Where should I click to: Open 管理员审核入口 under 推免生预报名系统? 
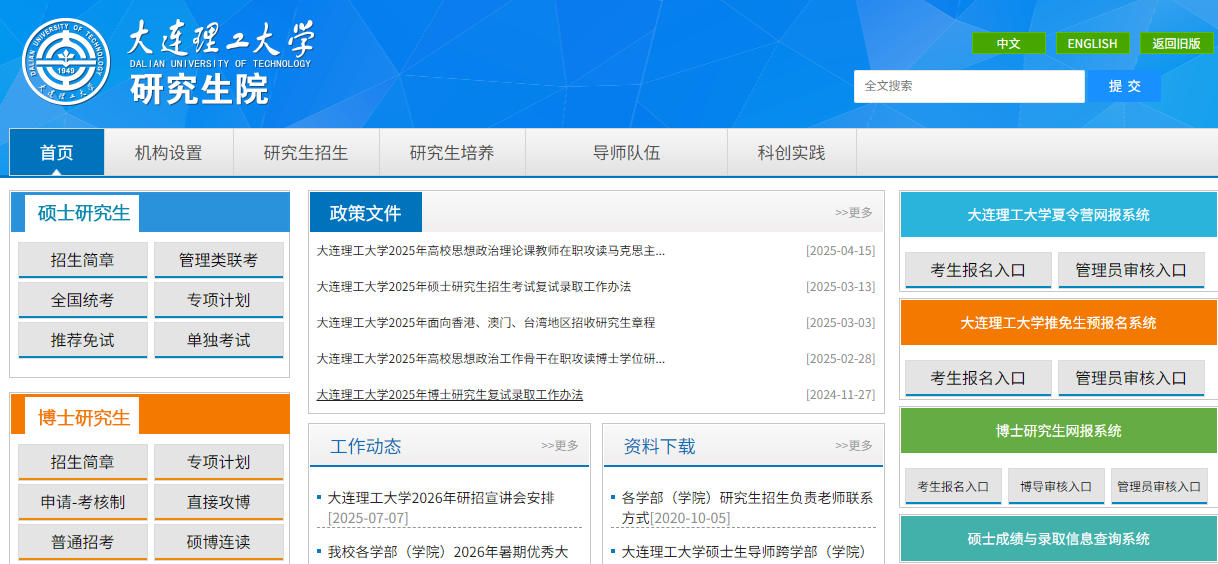click(1130, 378)
